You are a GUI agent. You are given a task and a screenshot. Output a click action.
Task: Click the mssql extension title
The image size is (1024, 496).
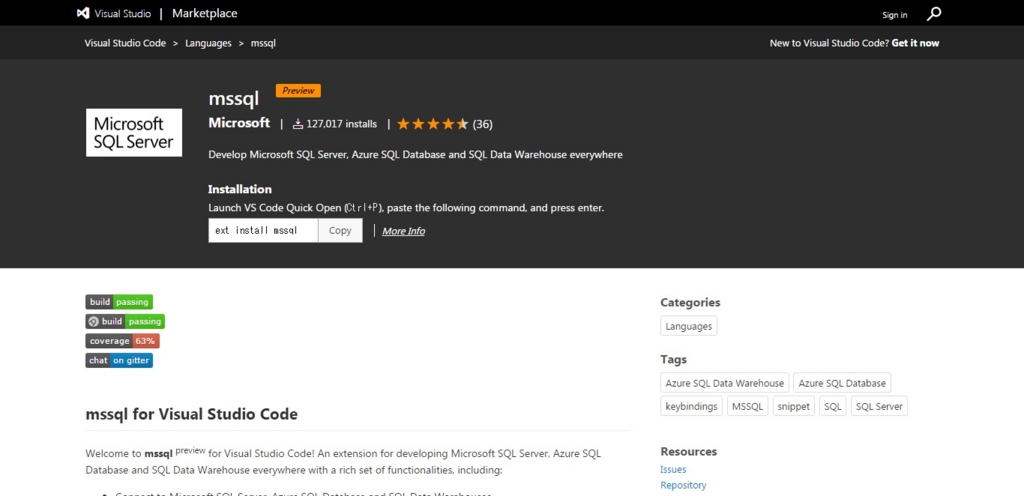[234, 99]
